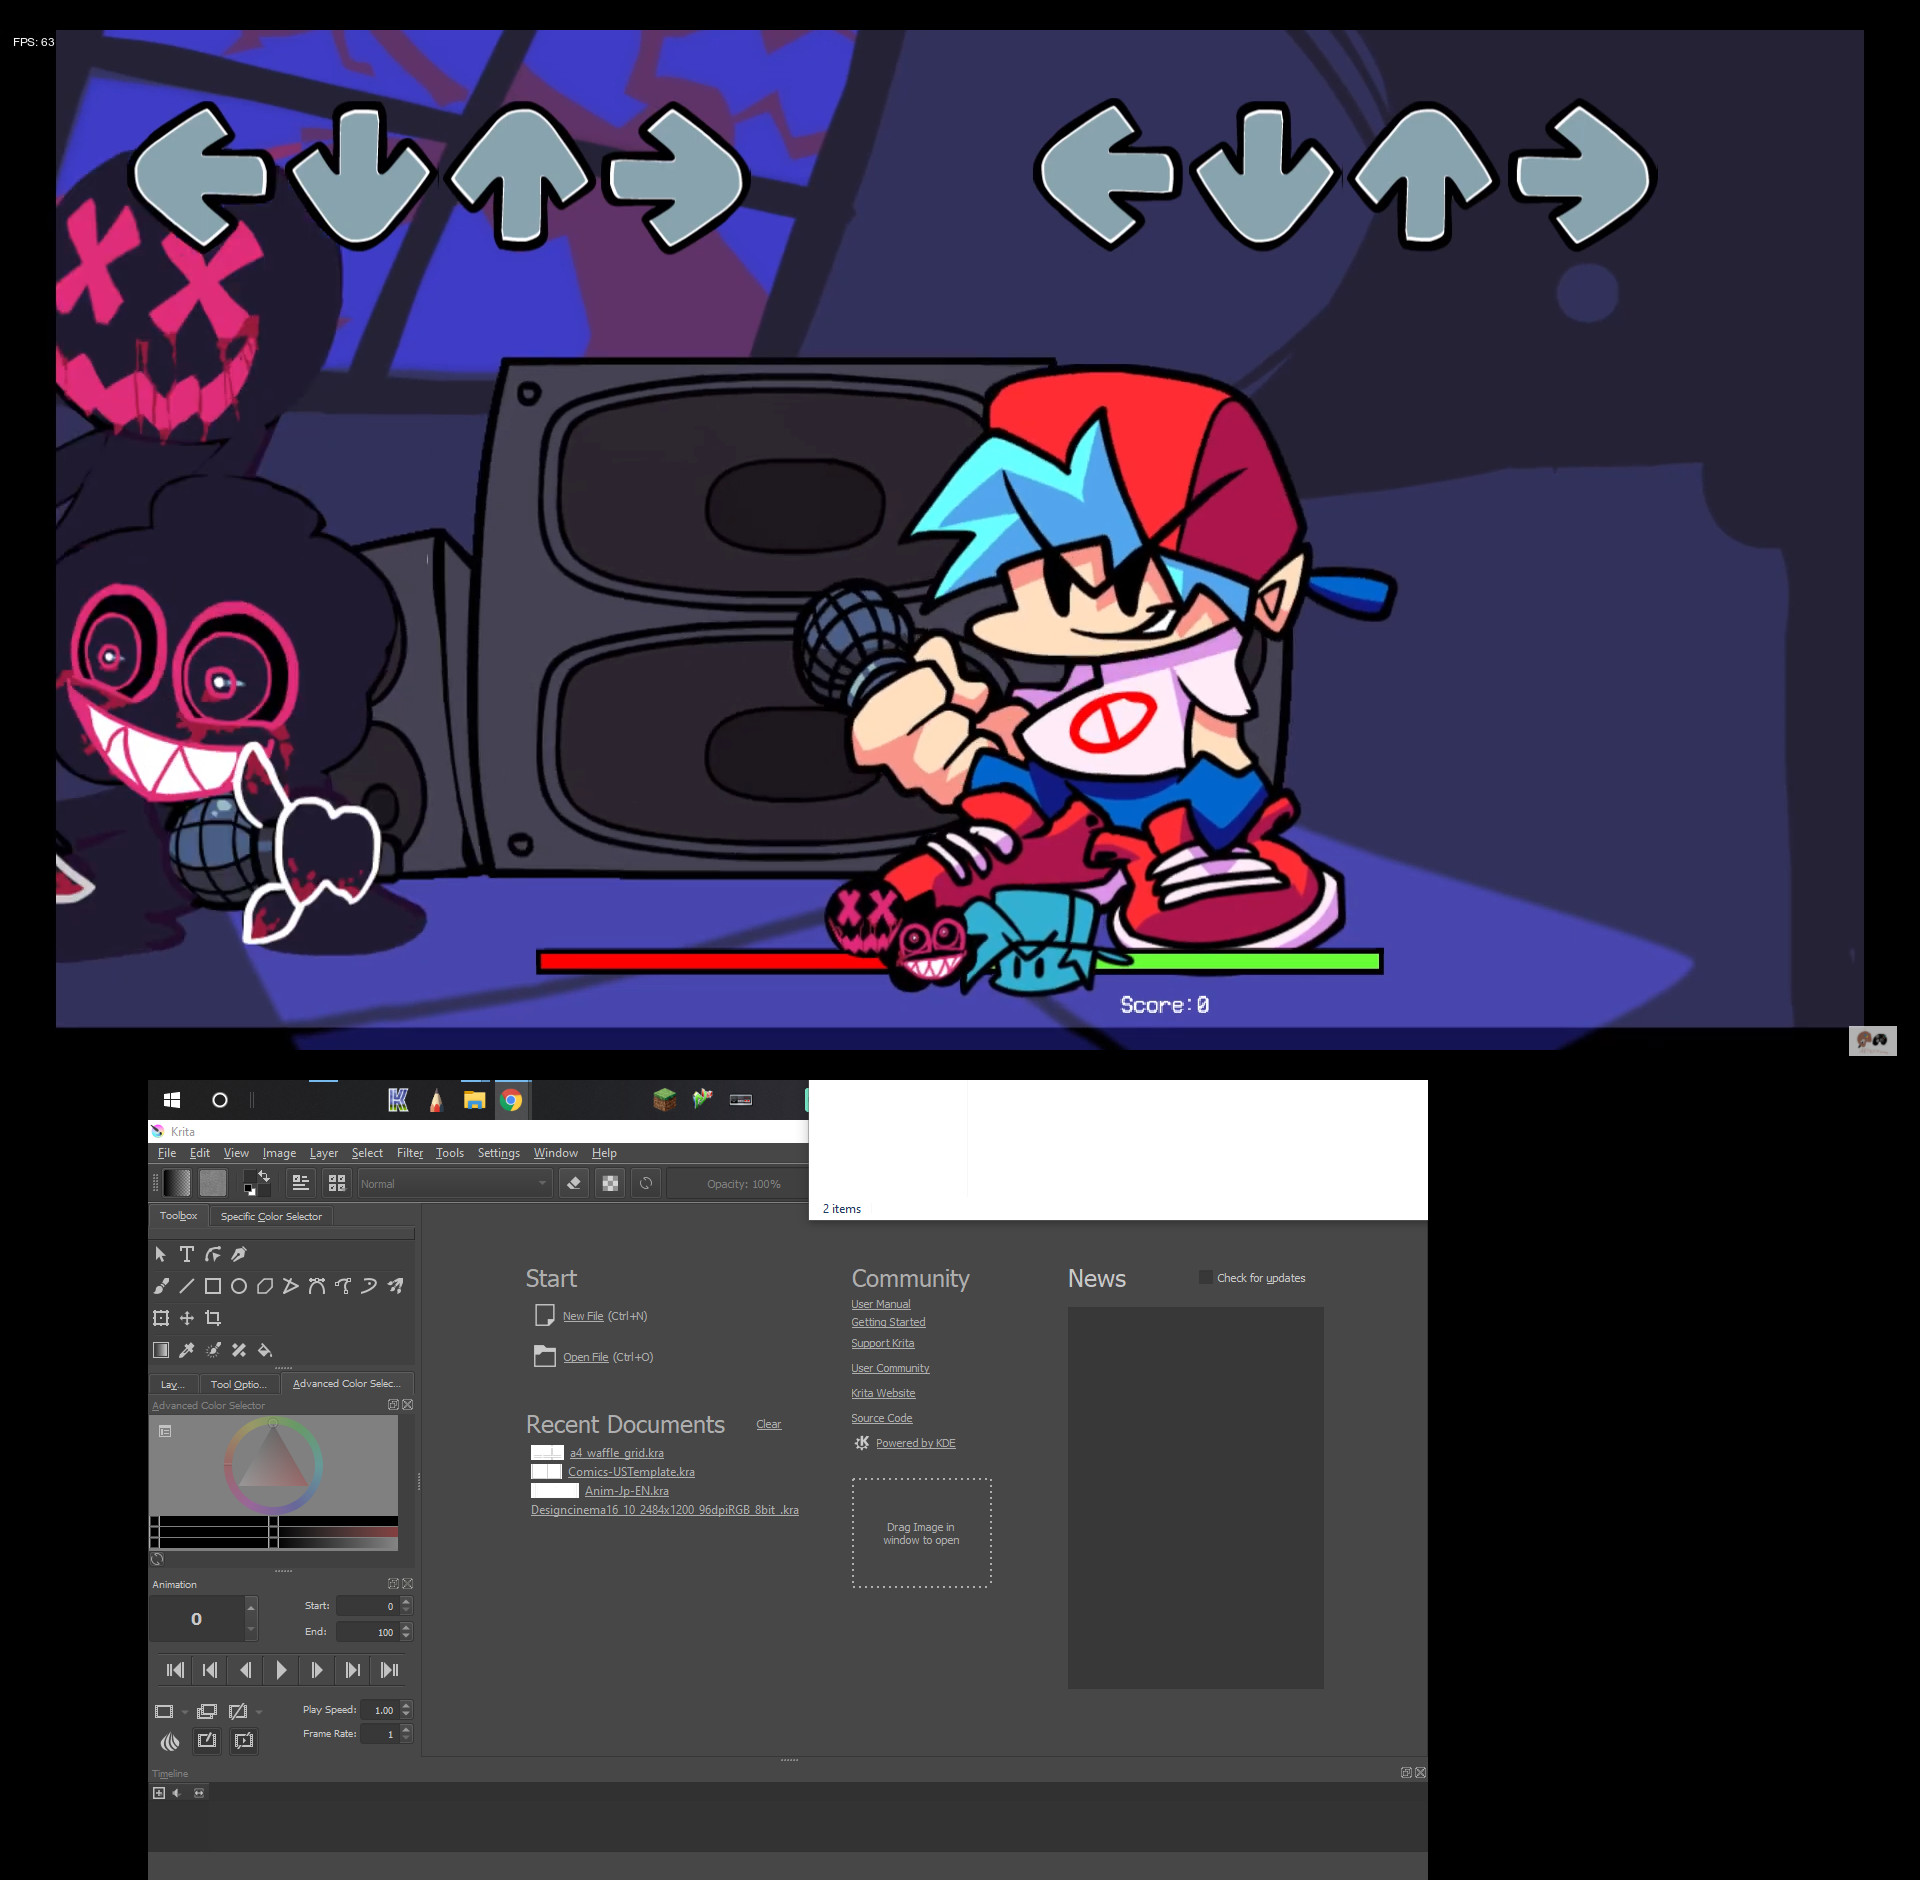Open the Filter menu
The image size is (1920, 1880).
point(410,1153)
